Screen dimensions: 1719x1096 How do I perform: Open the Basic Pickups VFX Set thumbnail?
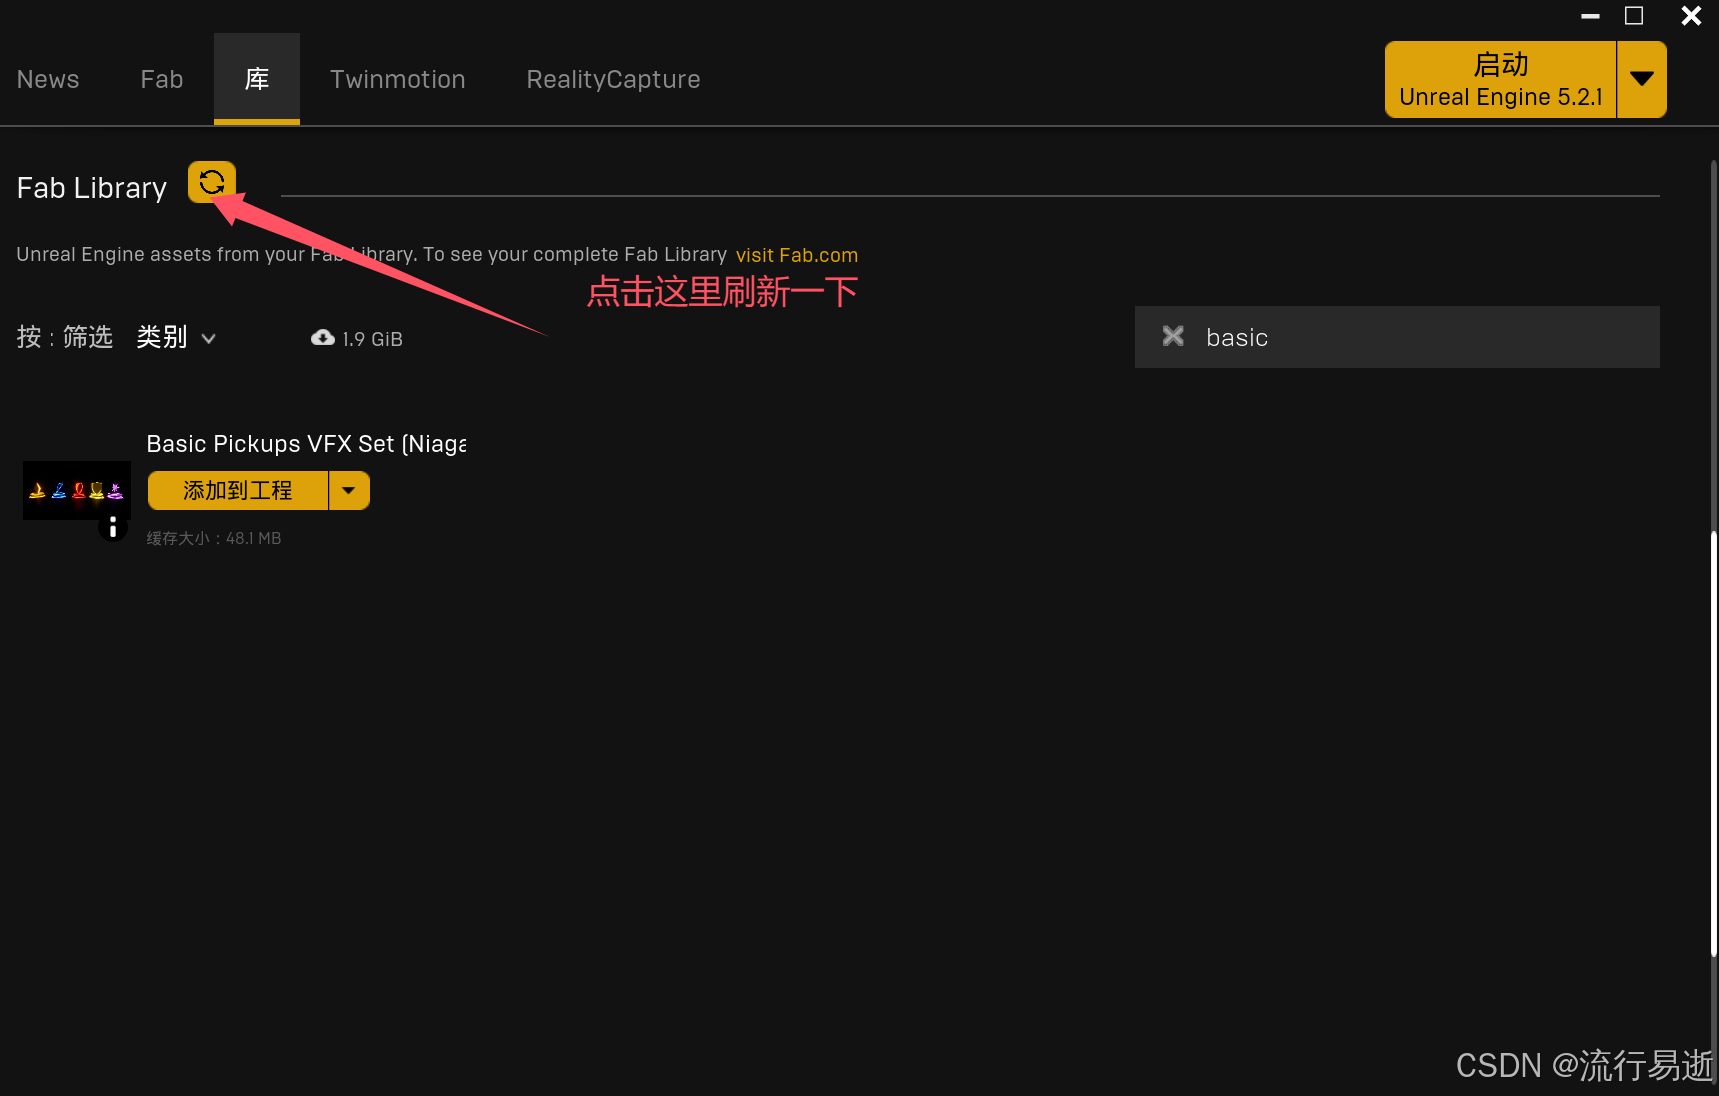coord(77,490)
